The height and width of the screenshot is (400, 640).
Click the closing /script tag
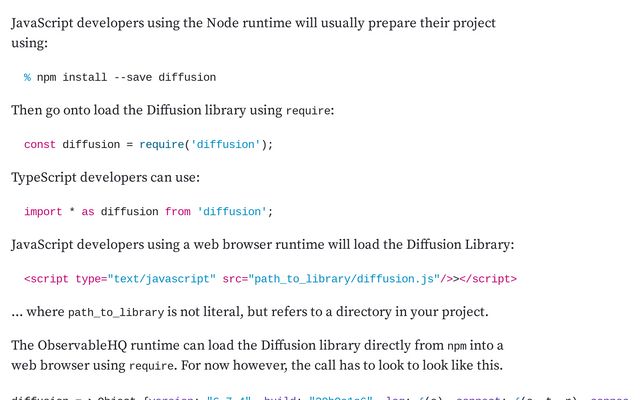[488, 279]
